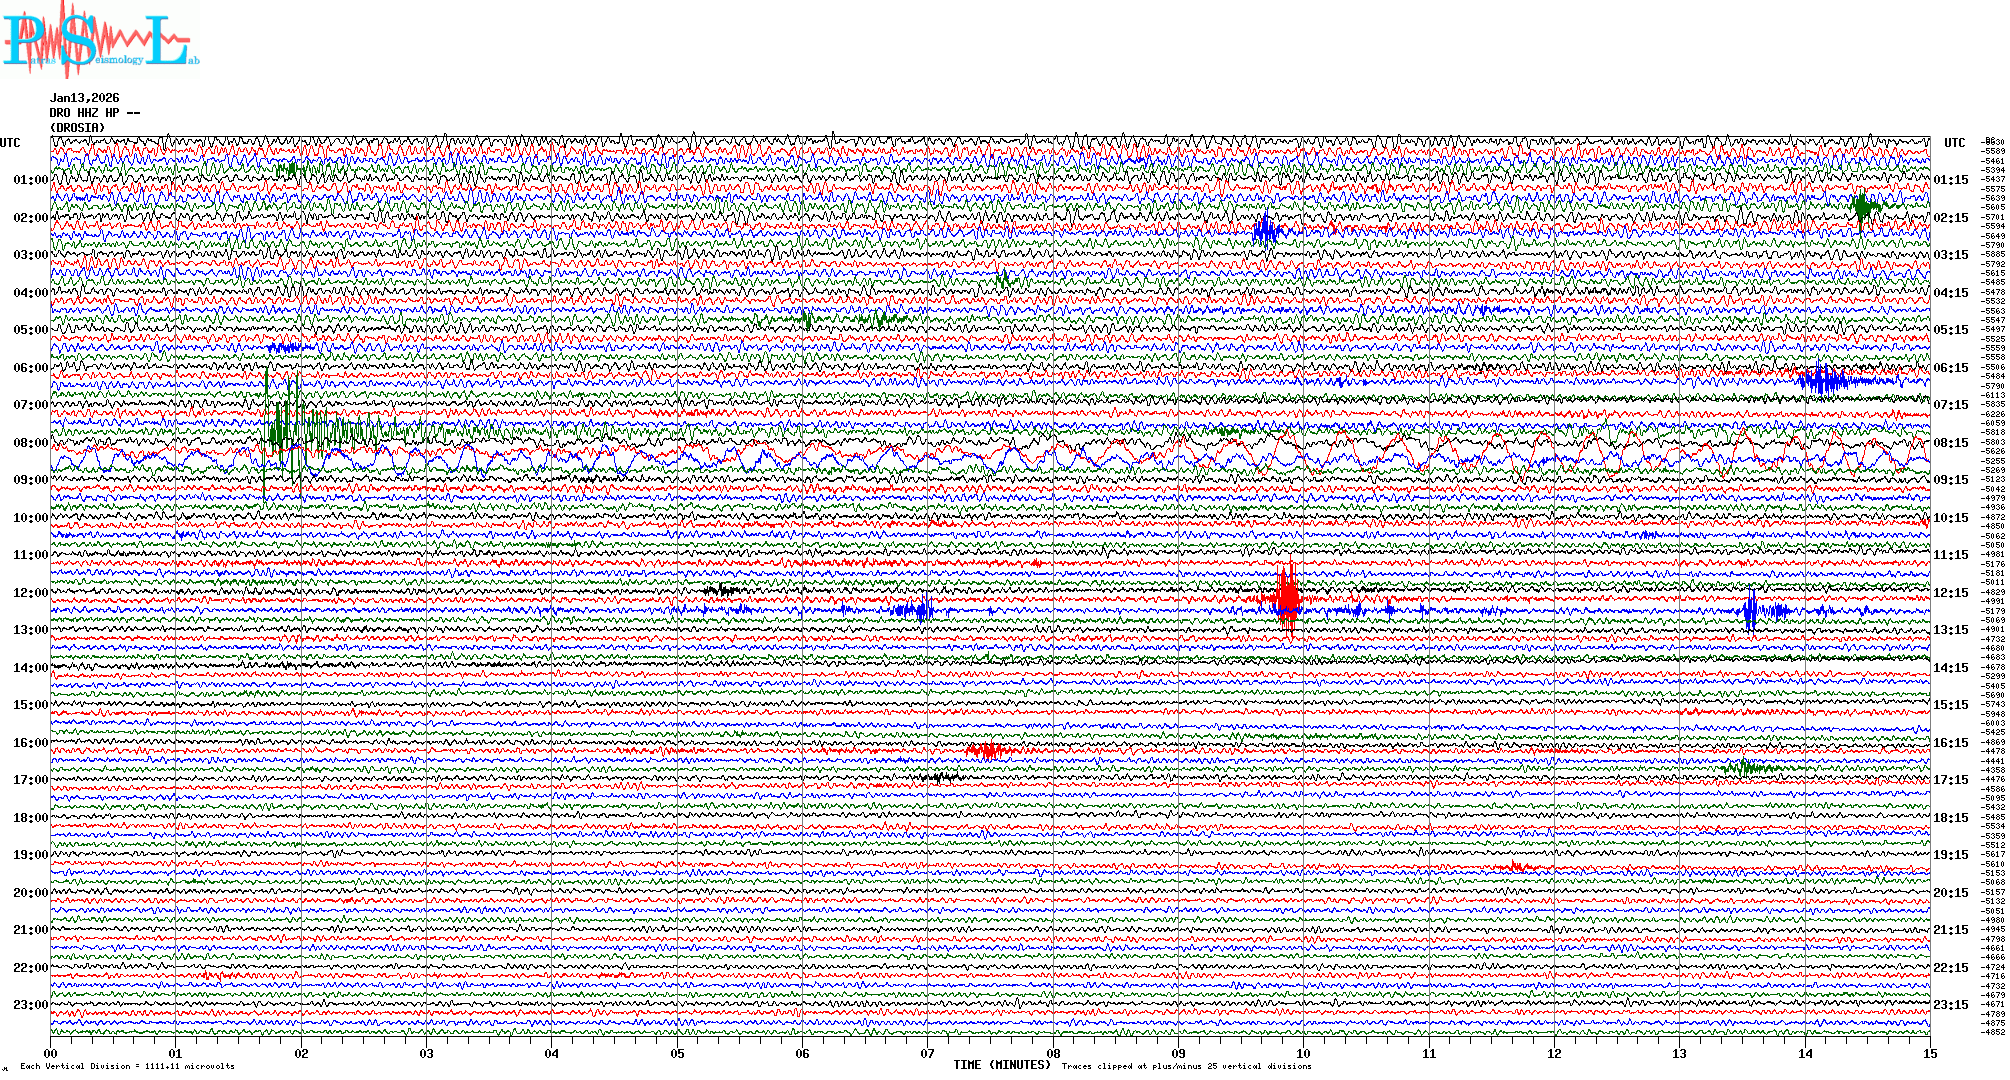The height and width of the screenshot is (1080, 2010).
Task: Click the traces clipped footnote text
Action: [x=1186, y=1066]
